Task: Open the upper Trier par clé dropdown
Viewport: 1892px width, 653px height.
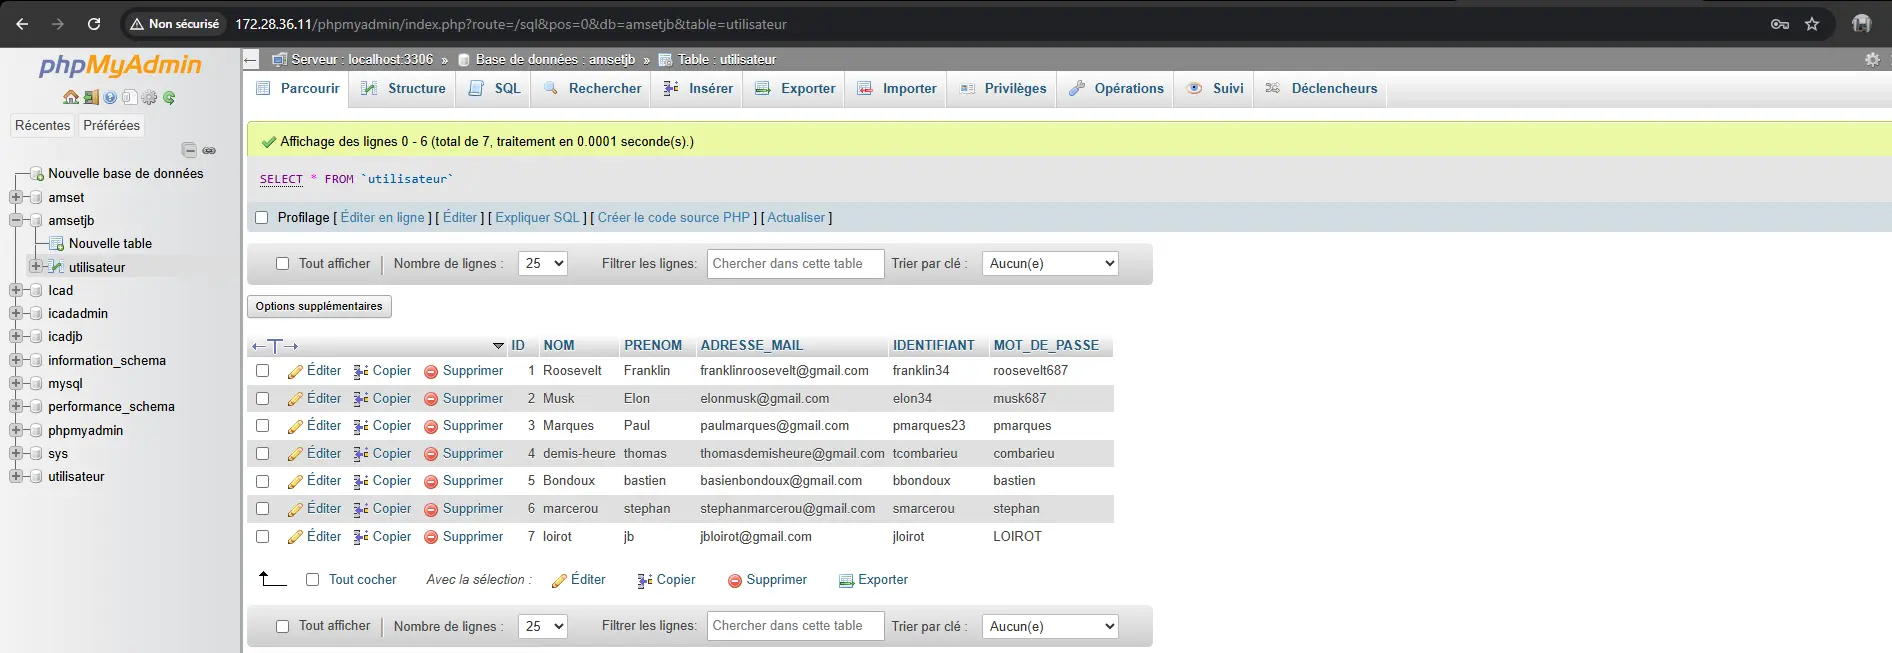Action: 1050,264
